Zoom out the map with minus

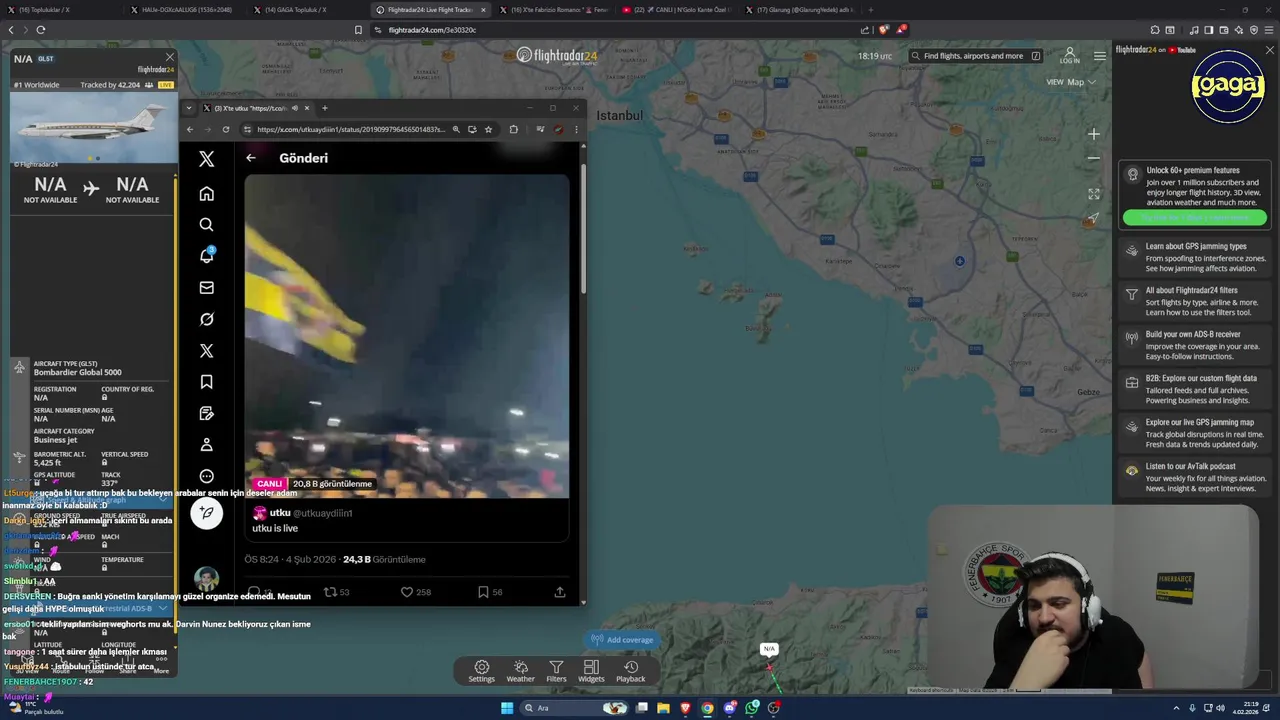(x=1093, y=158)
